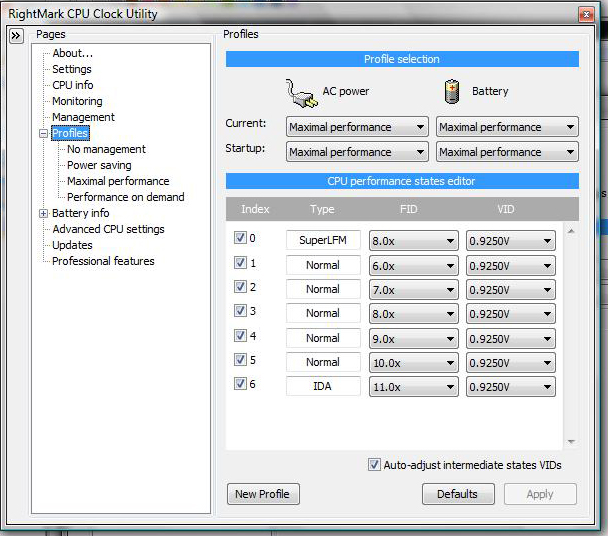Click the New Profile button
Image resolution: width=608 pixels, height=536 pixels.
point(263,494)
